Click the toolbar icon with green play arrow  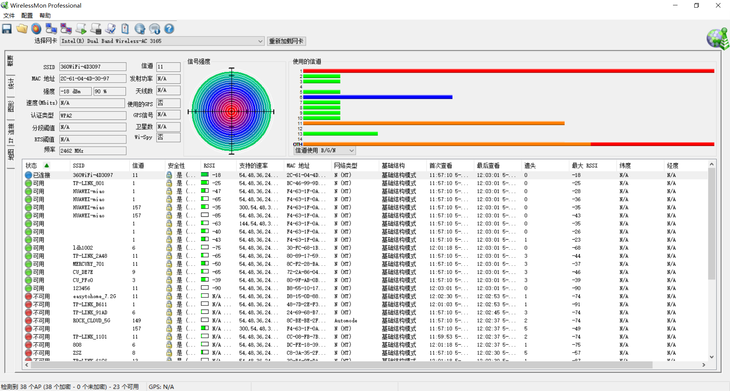81,29
